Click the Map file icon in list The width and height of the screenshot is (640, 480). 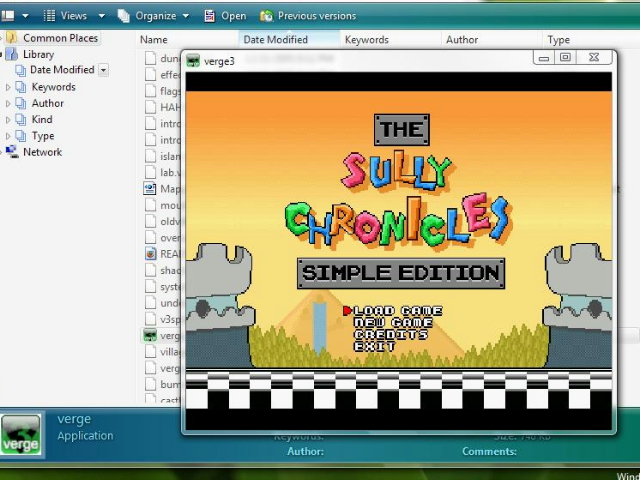pos(150,189)
